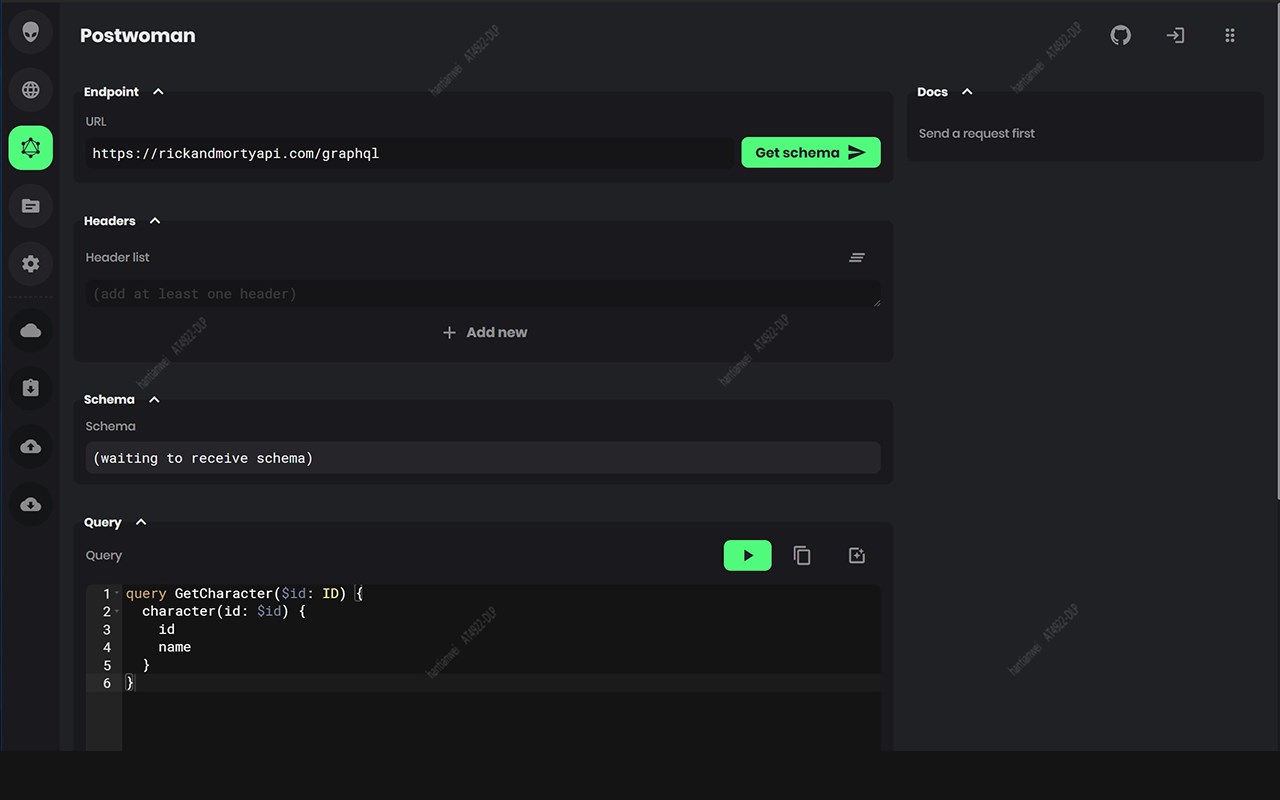Open the alien logo home icon
Viewport: 1280px width, 800px height.
pos(31,32)
